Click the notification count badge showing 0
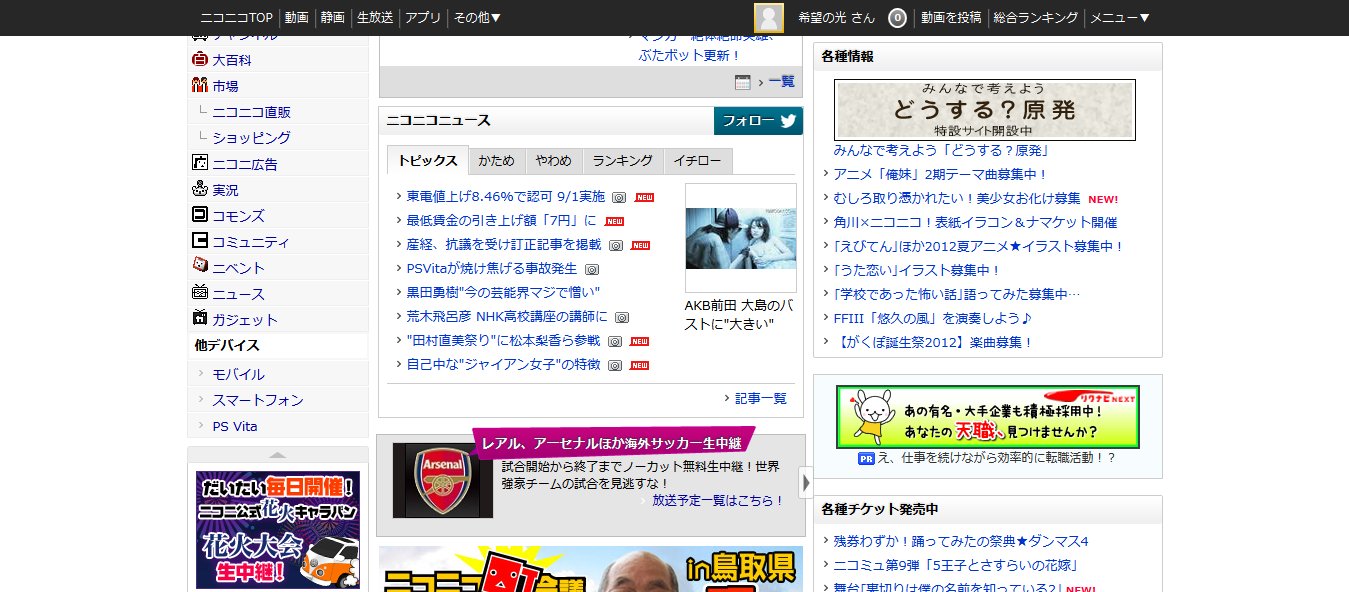The height and width of the screenshot is (592, 1349). 897,18
